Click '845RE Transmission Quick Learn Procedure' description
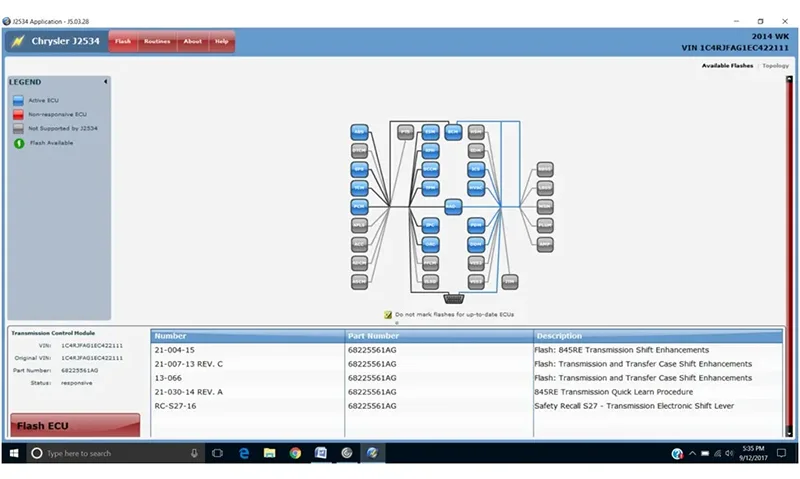 614,392
